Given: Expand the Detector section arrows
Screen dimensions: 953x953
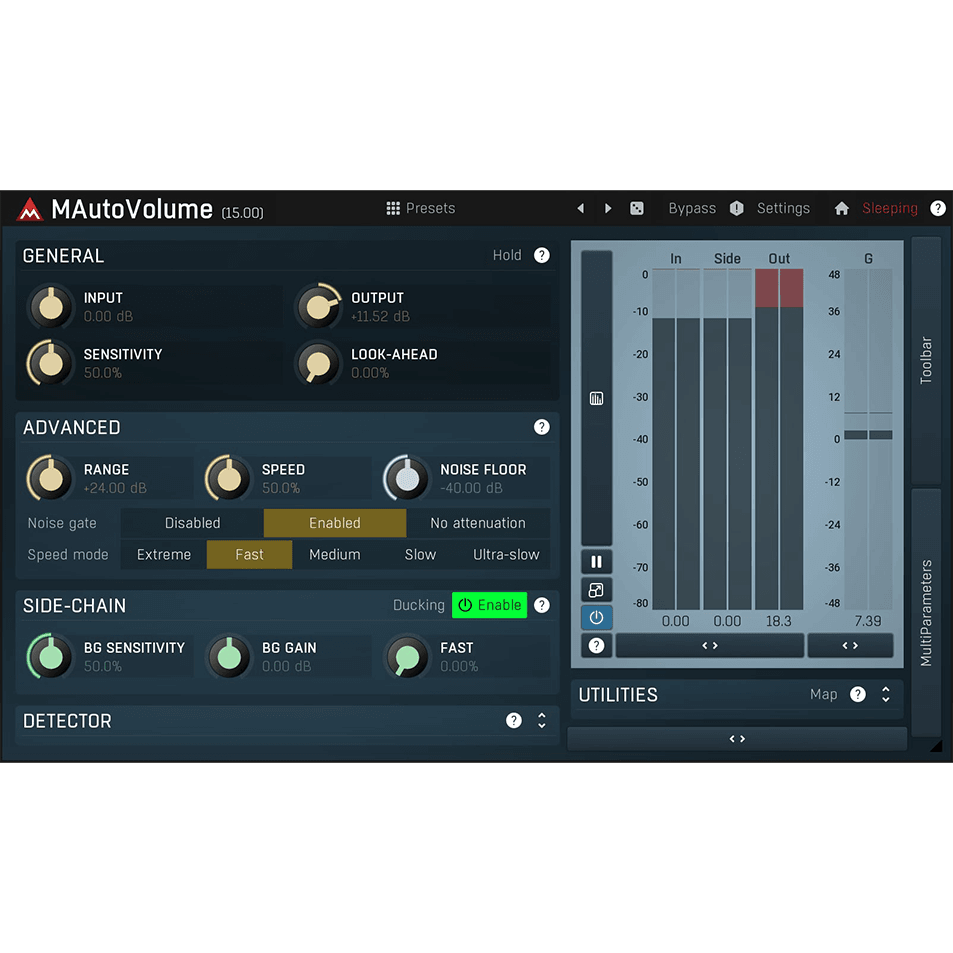Looking at the screenshot, I should [x=542, y=721].
